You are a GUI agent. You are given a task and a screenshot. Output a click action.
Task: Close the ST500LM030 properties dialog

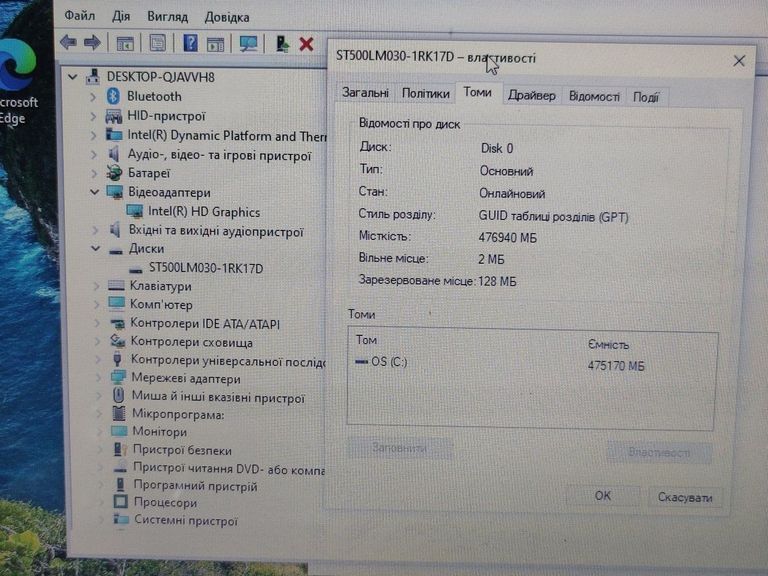pyautogui.click(x=739, y=61)
